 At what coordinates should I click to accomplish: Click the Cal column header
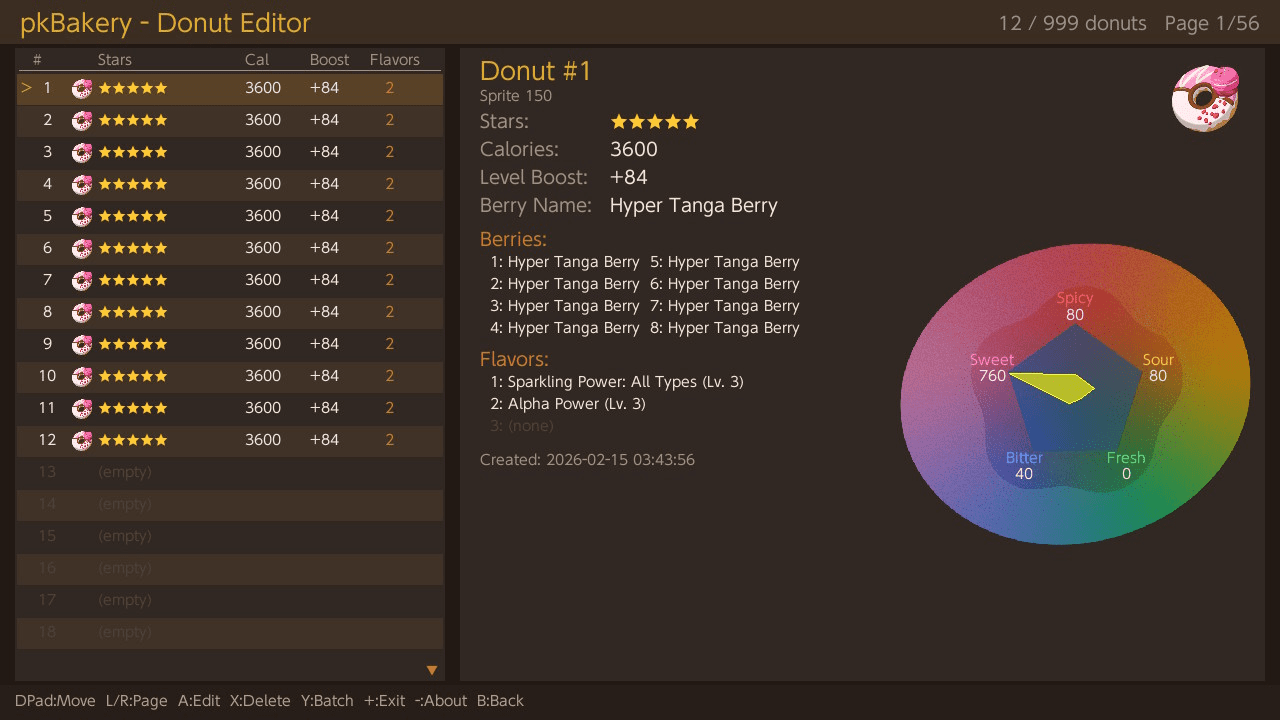[257, 60]
